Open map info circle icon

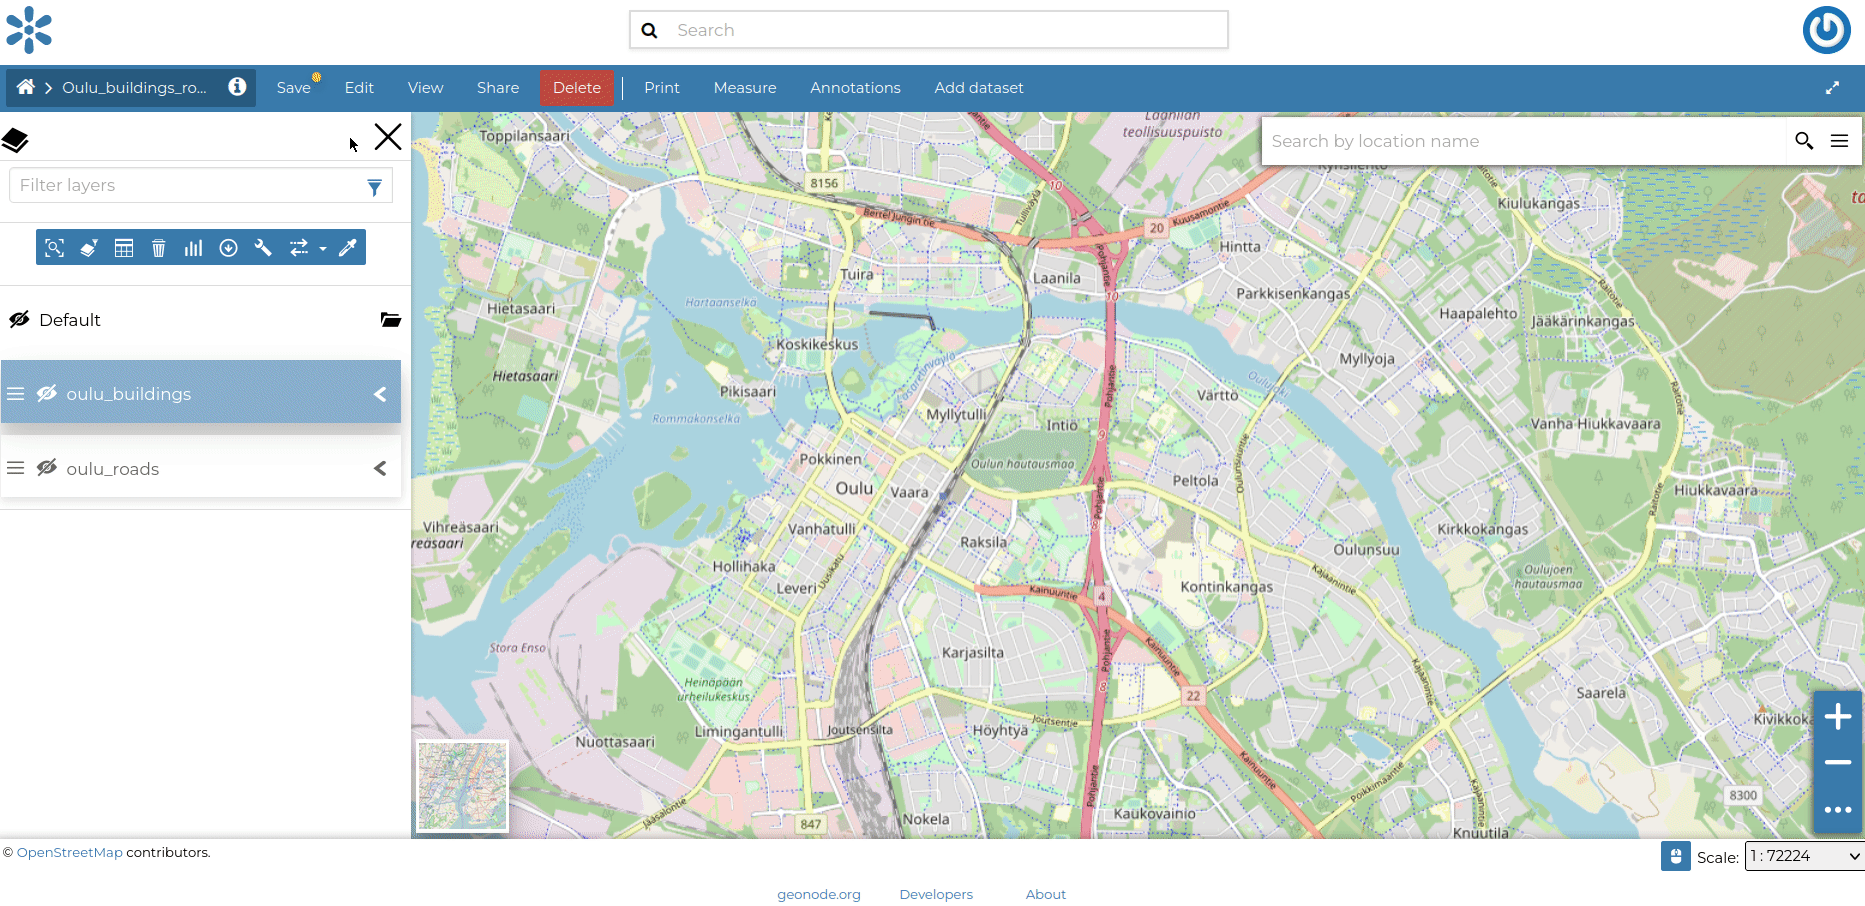pos(237,87)
